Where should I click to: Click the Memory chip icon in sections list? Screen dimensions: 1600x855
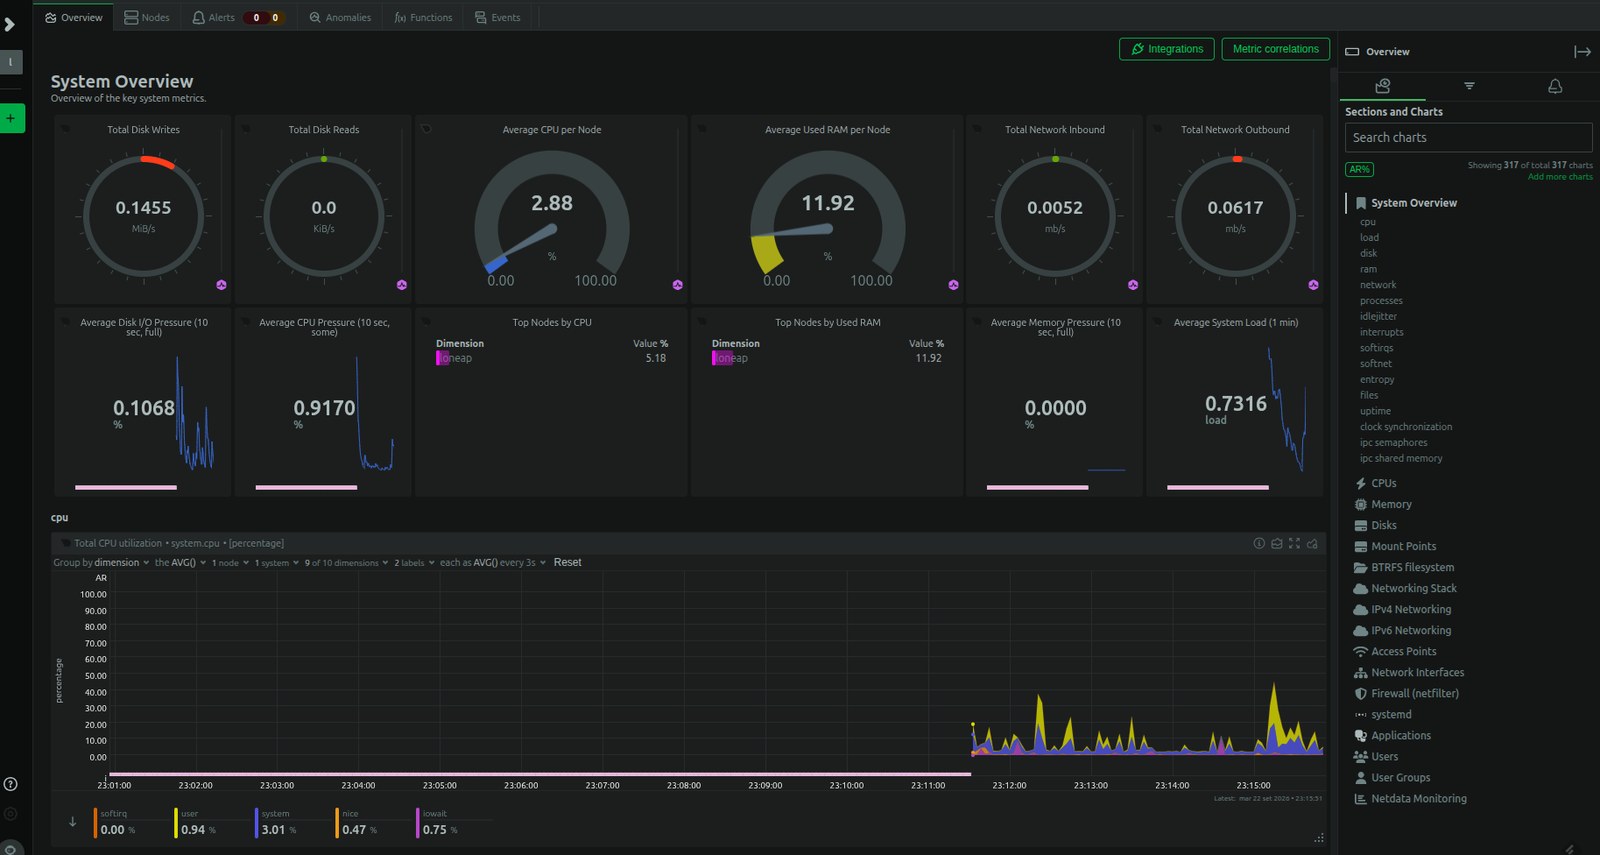click(x=1360, y=505)
